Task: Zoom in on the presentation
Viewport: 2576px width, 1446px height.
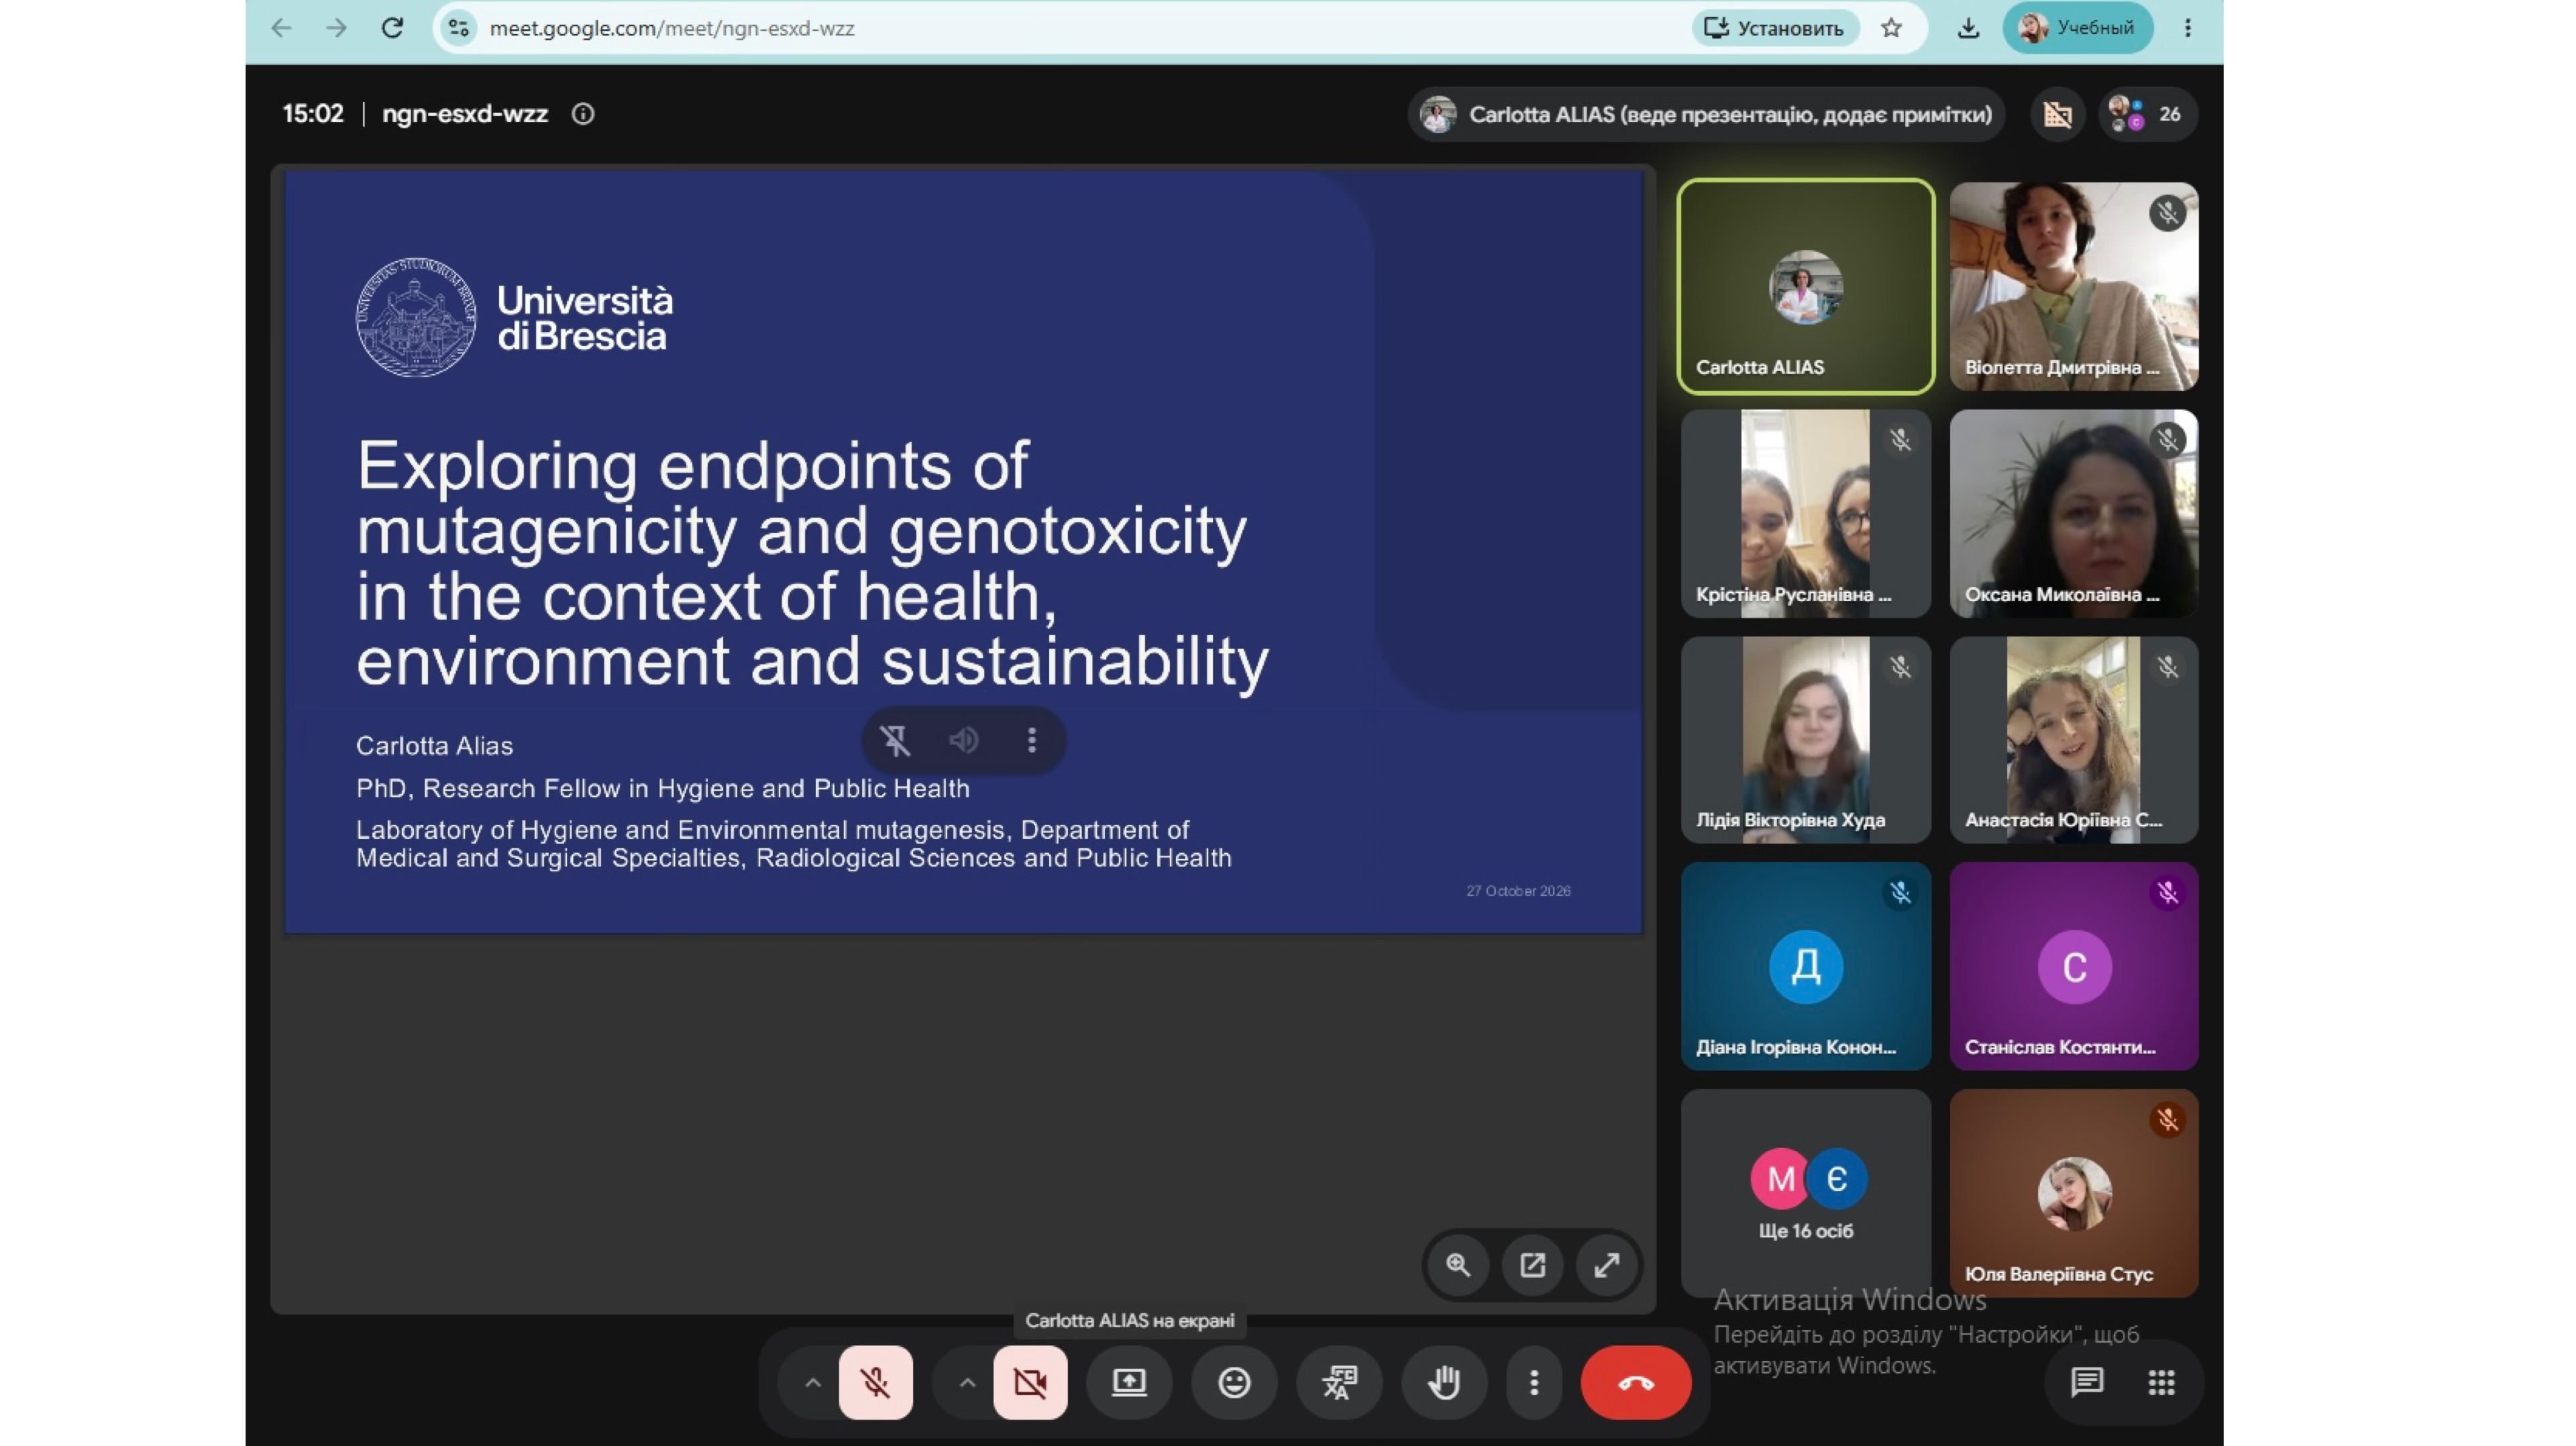Action: coord(1458,1265)
